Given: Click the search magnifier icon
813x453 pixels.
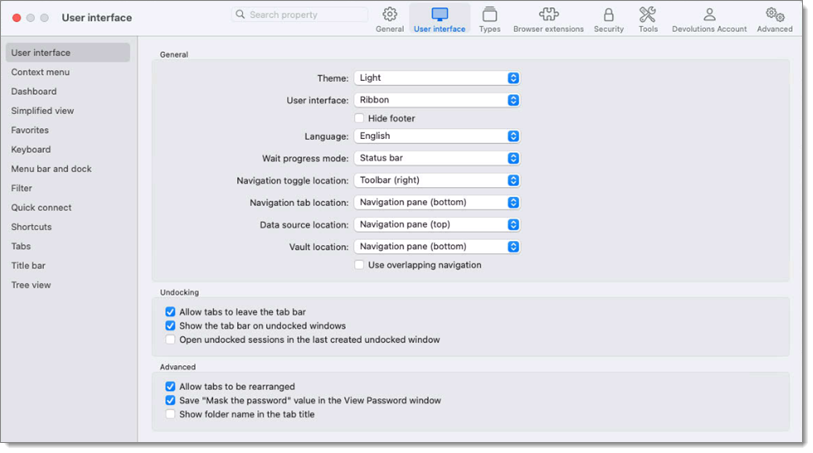Looking at the screenshot, I should point(240,15).
